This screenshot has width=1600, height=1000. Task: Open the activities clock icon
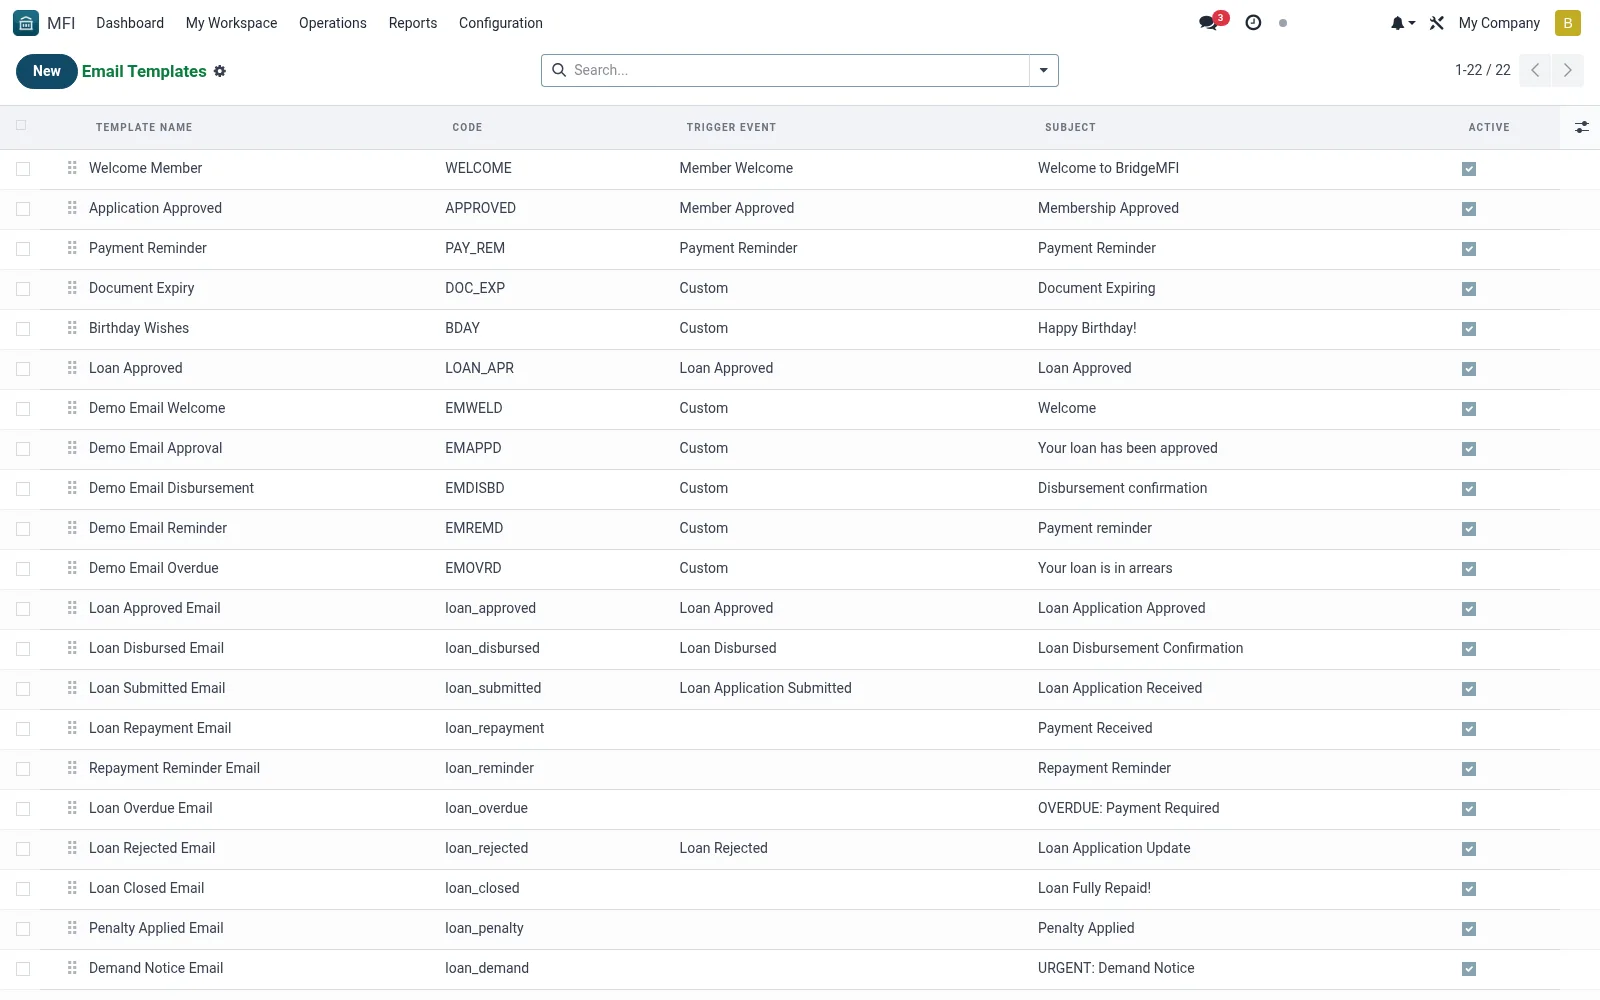[x=1253, y=22]
